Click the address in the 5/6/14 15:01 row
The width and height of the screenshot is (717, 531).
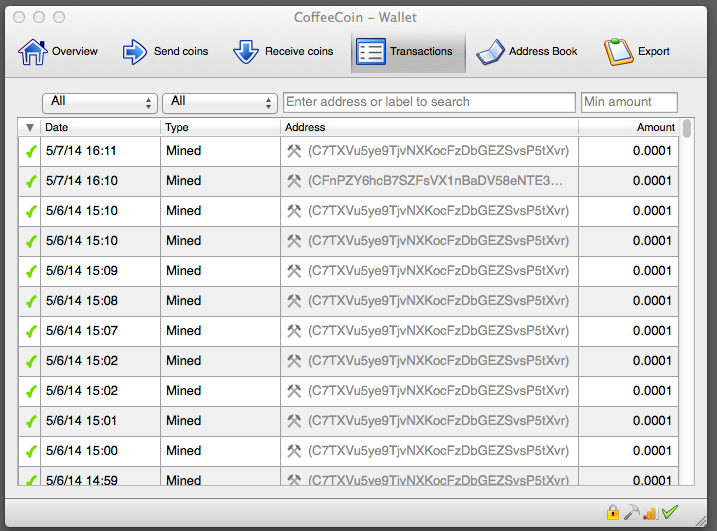tap(439, 421)
